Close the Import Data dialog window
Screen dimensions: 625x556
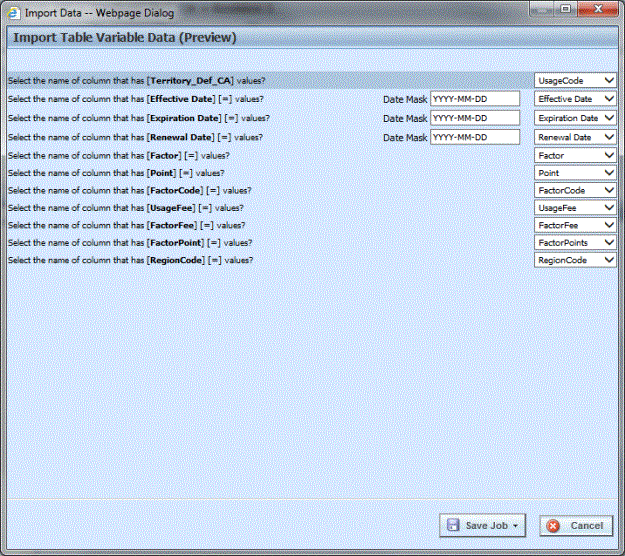tap(598, 9)
